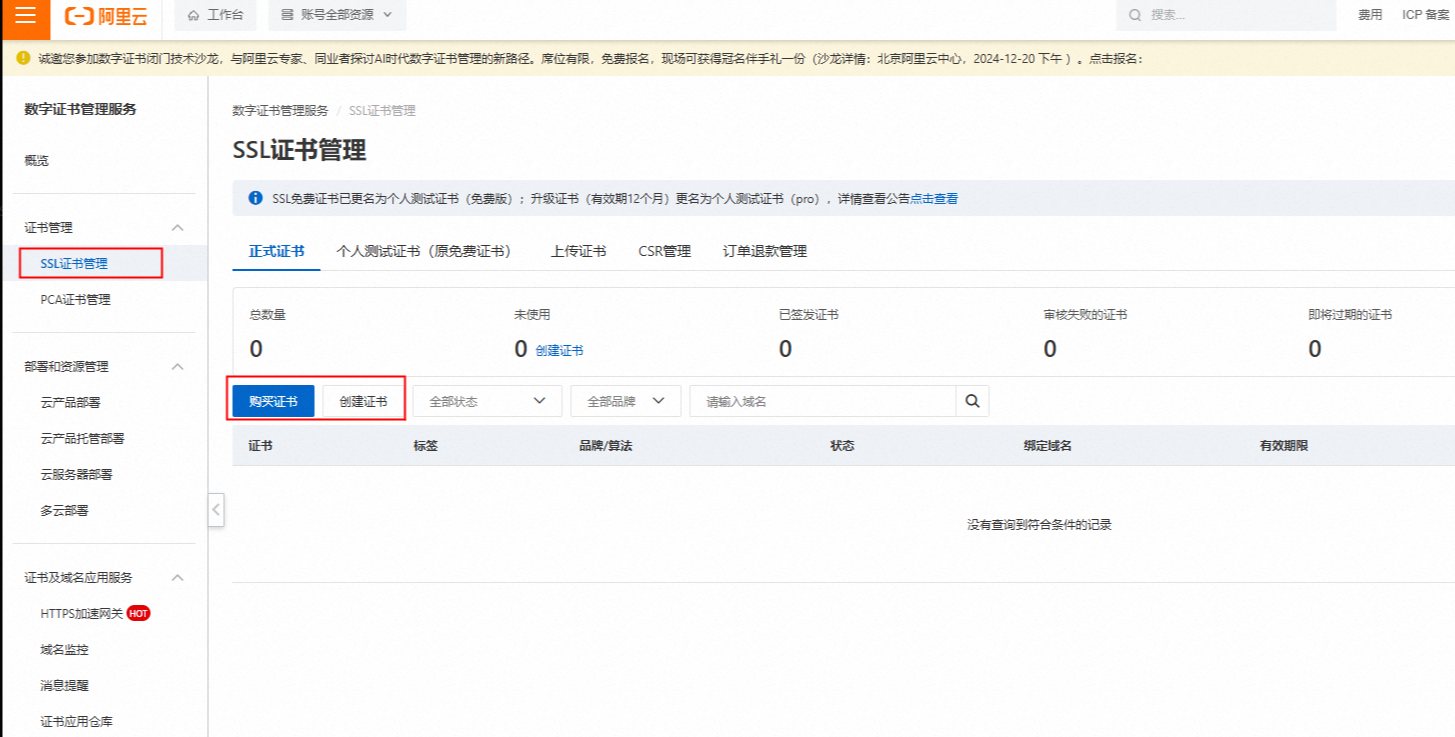
Task: Open 消息提醒 in the sidebar
Action: click(x=64, y=685)
